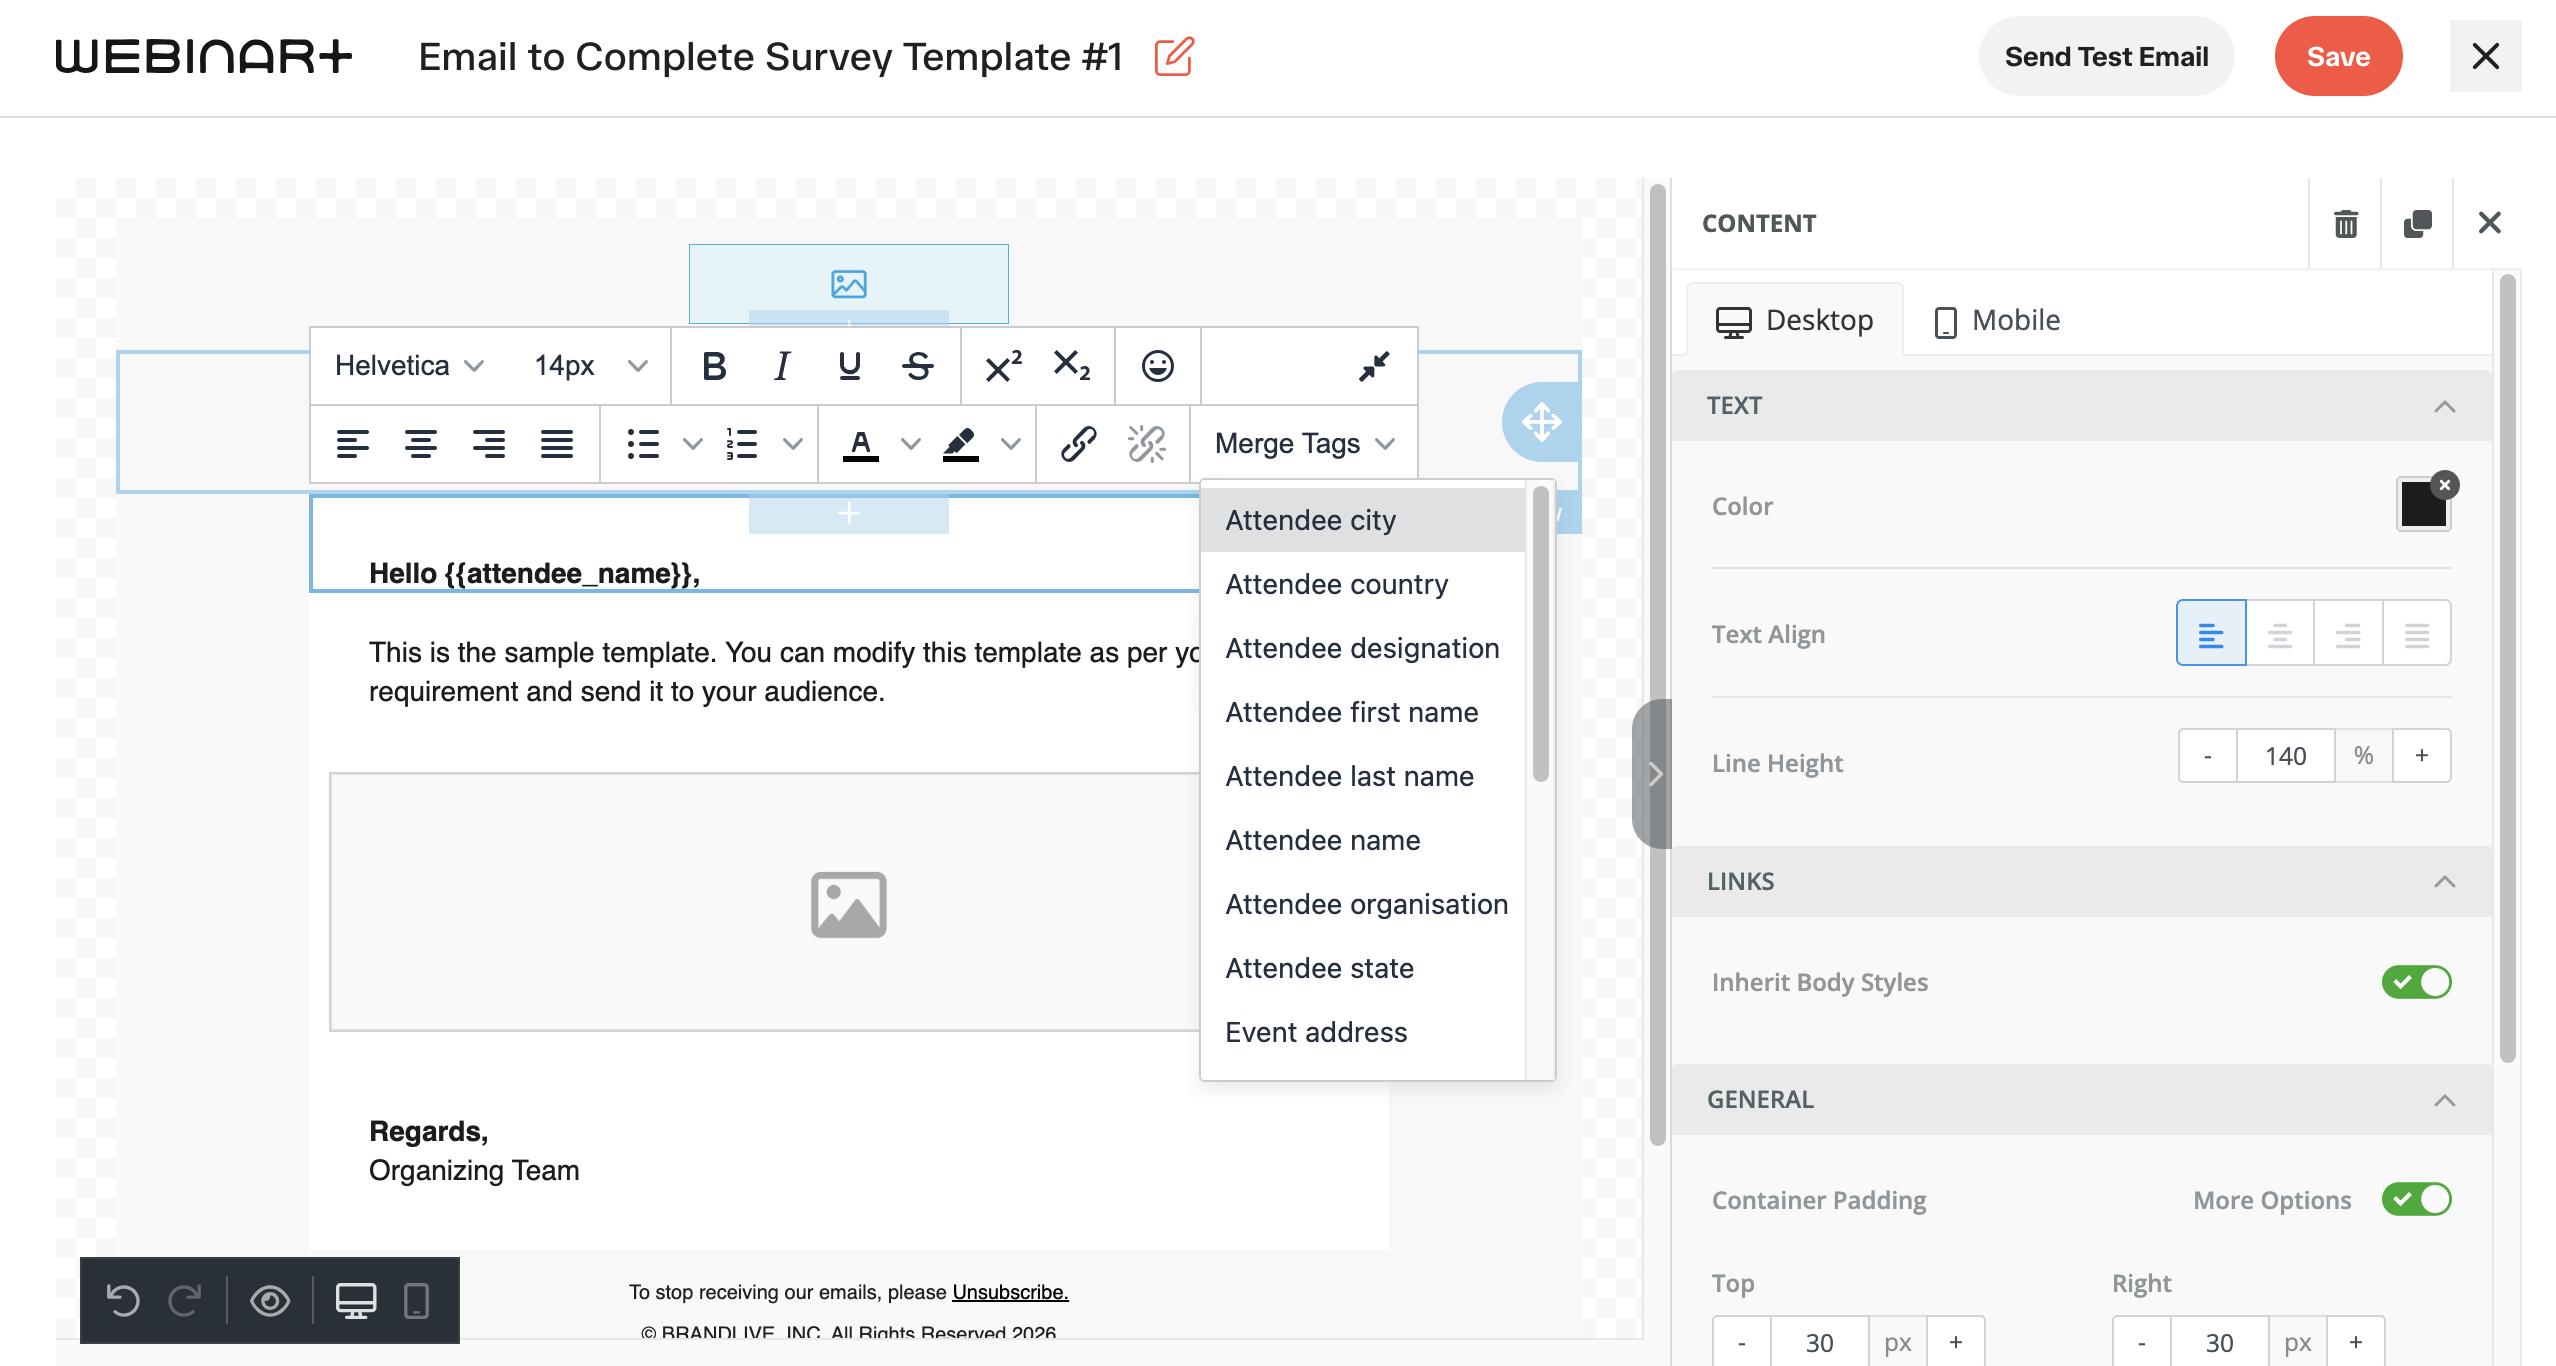Click the Line Height value field
Viewport: 2556px width, 1366px height.
pos(2285,756)
